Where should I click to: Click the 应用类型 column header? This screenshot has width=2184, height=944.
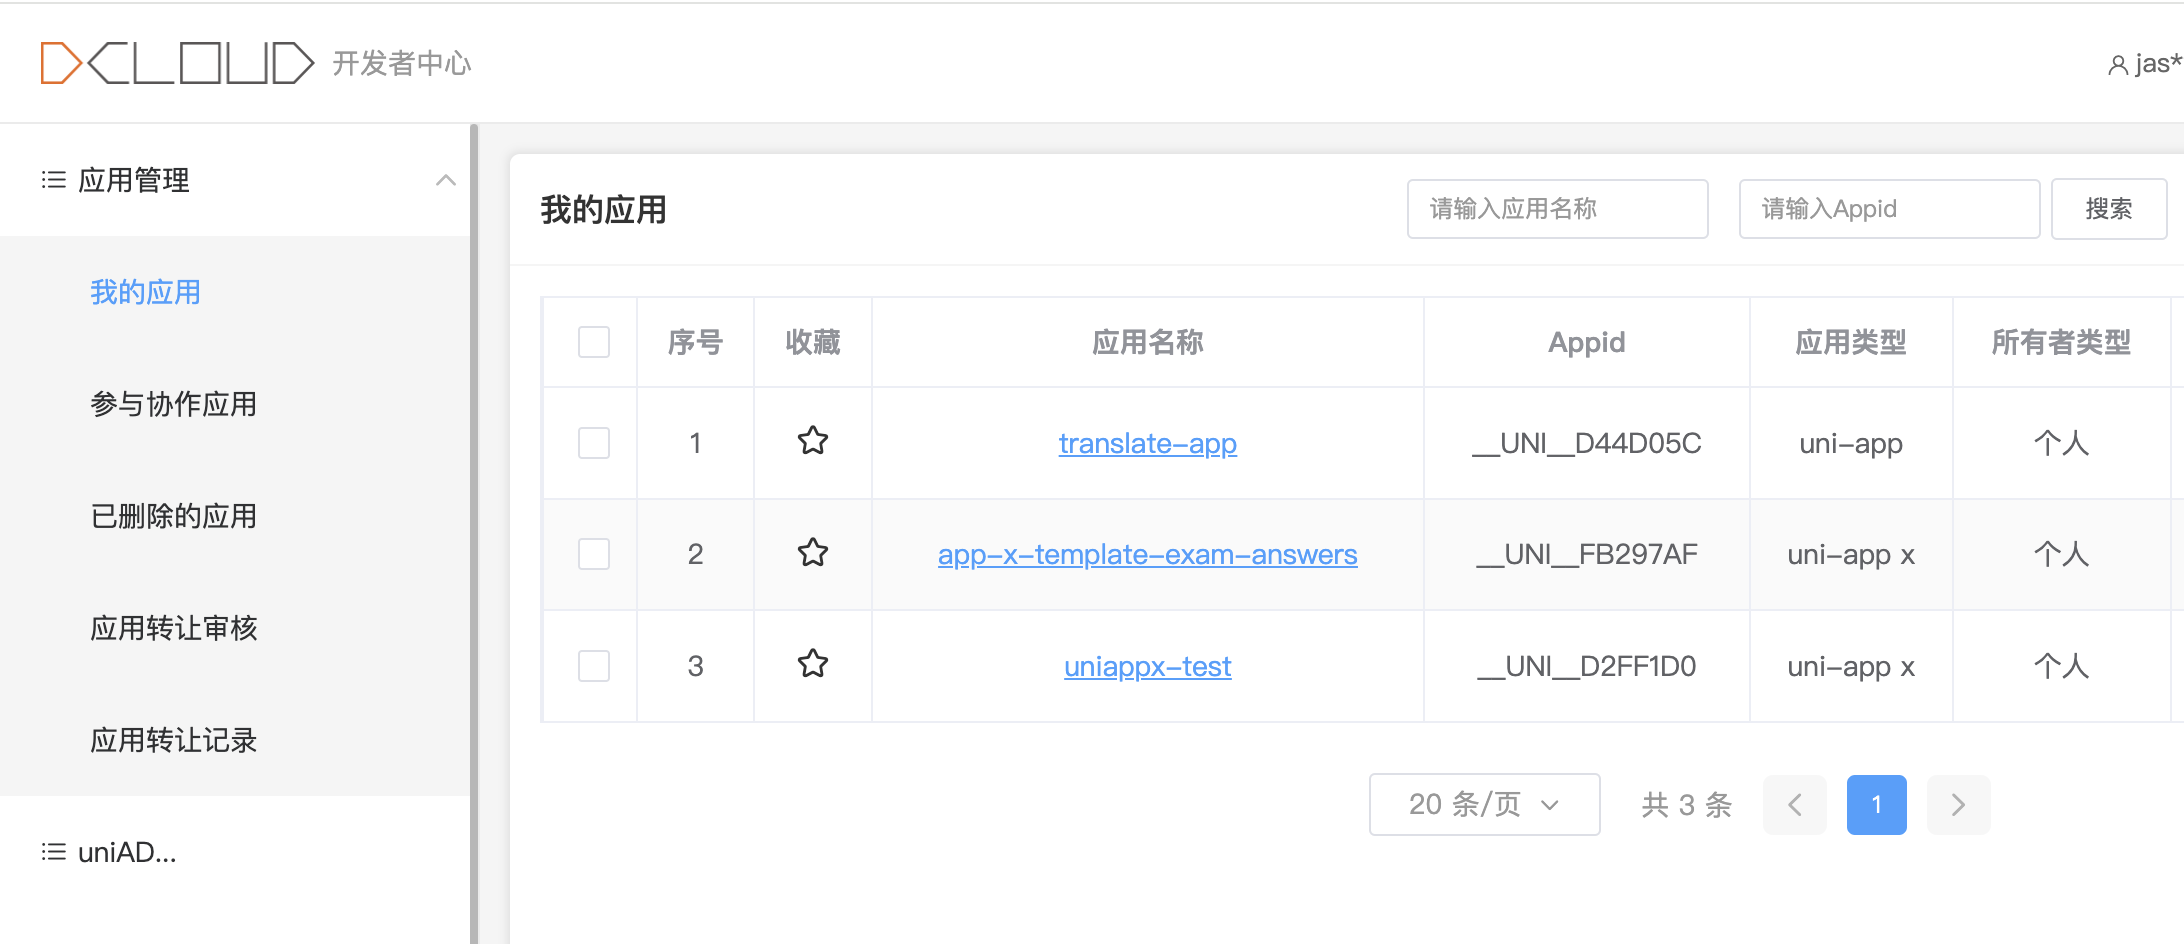(1851, 342)
